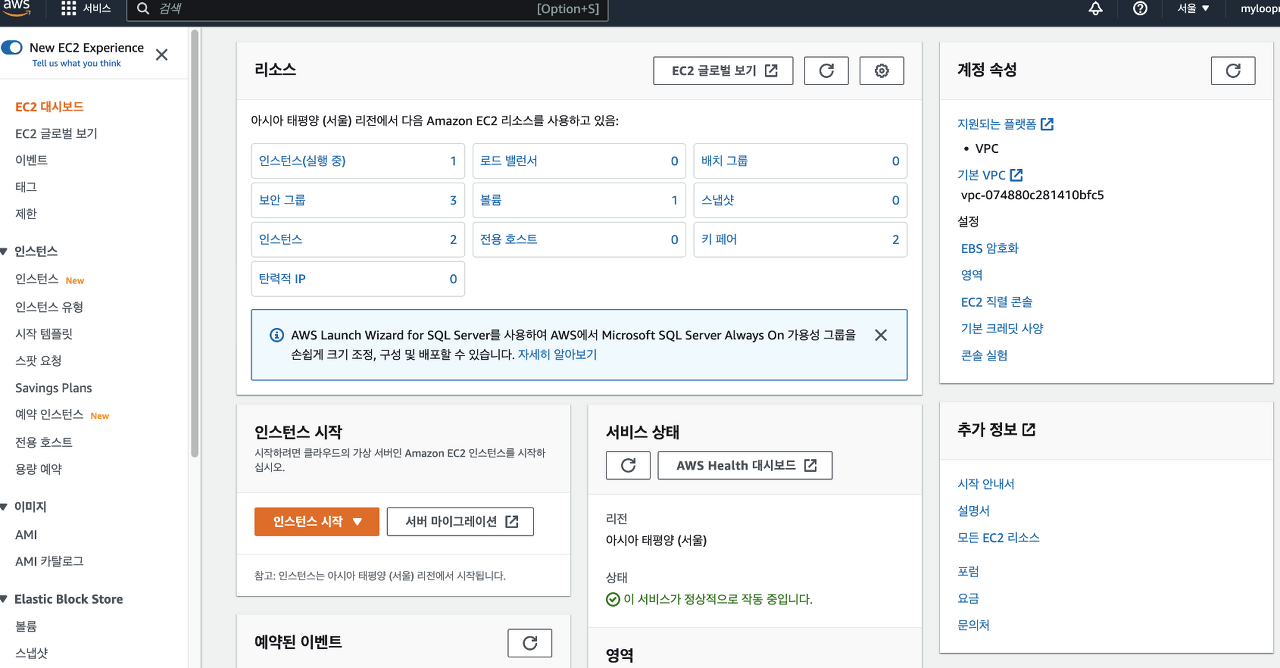Click the Tell us what you think link
Image resolution: width=1280 pixels, height=668 pixels.
coord(76,64)
